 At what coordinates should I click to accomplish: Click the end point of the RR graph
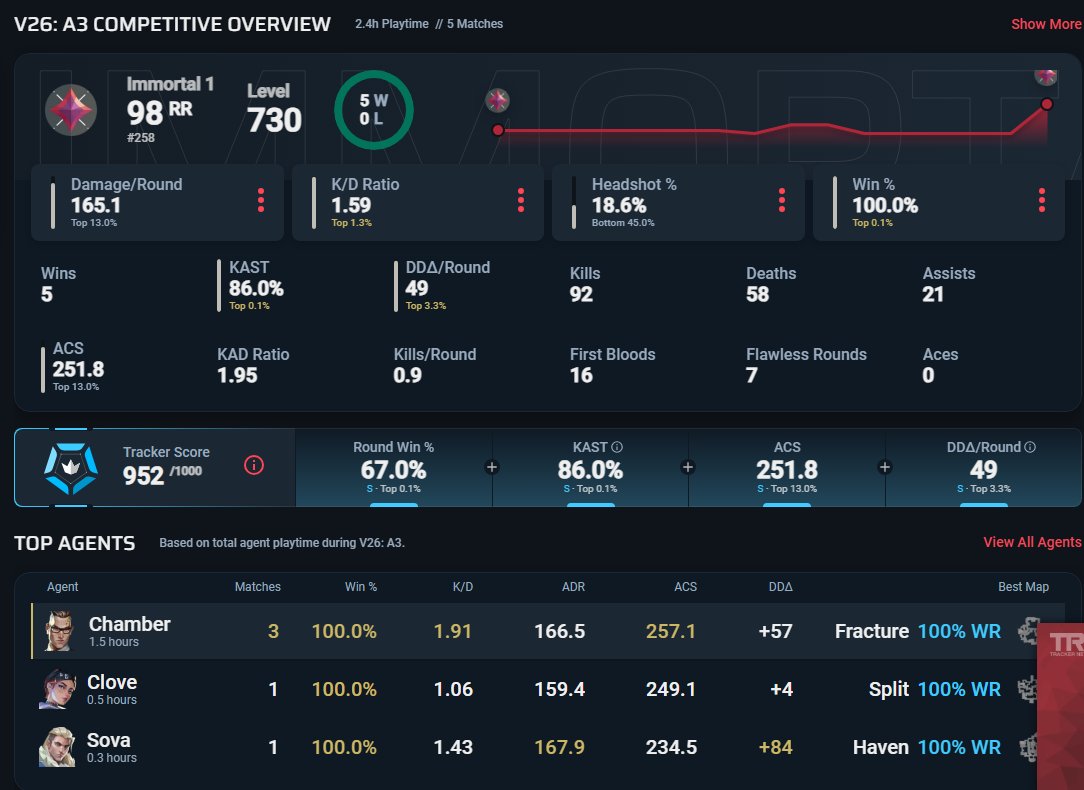(x=1047, y=104)
